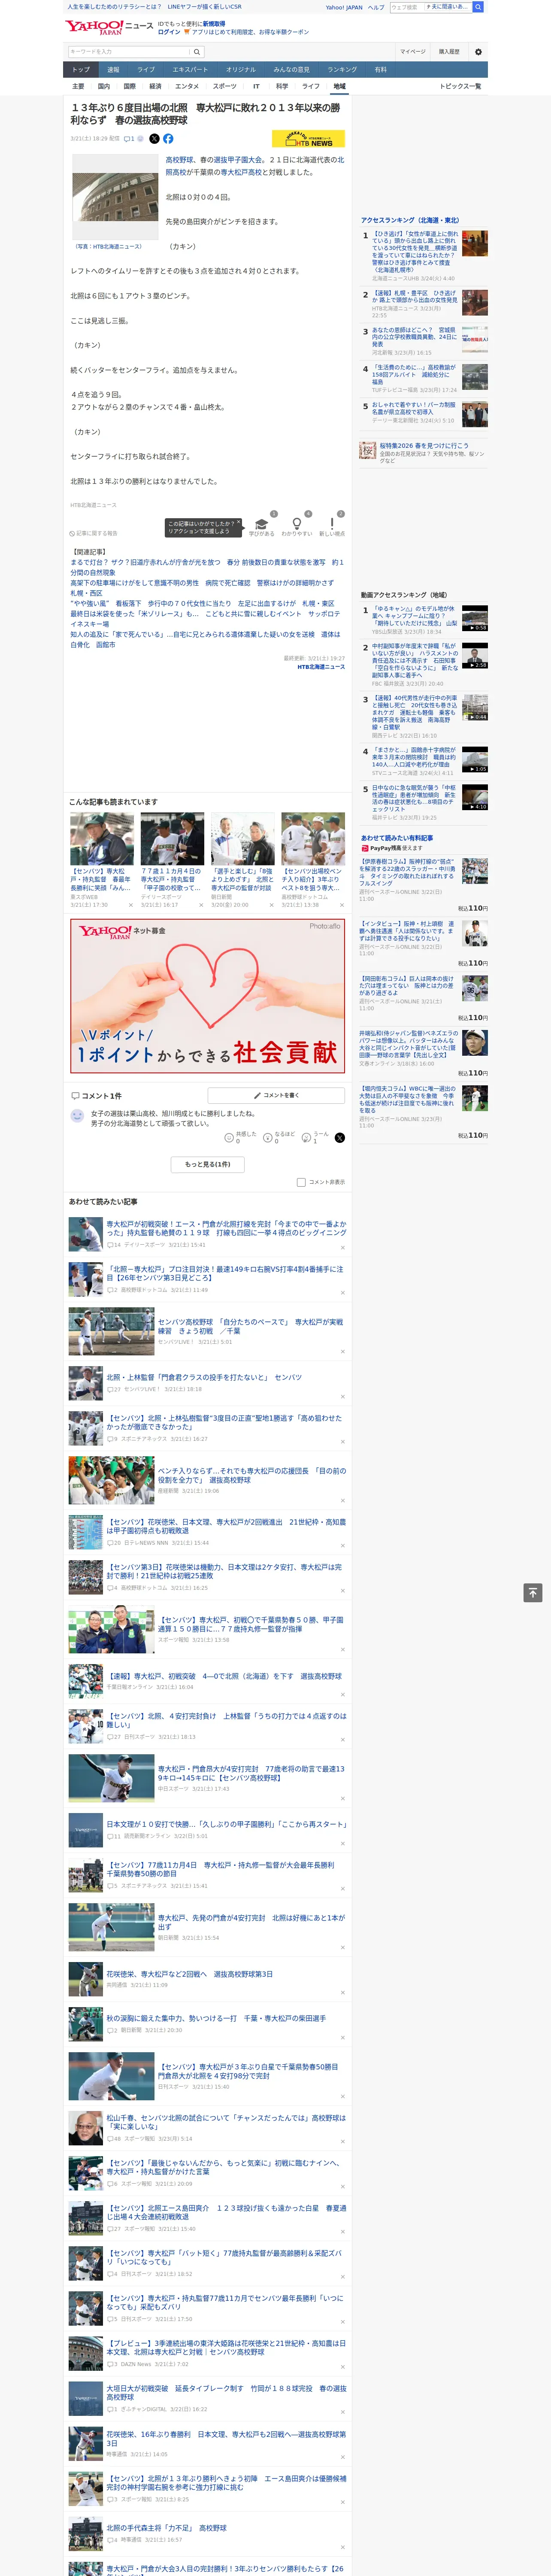Close the reaction tooltip popup

point(240,523)
